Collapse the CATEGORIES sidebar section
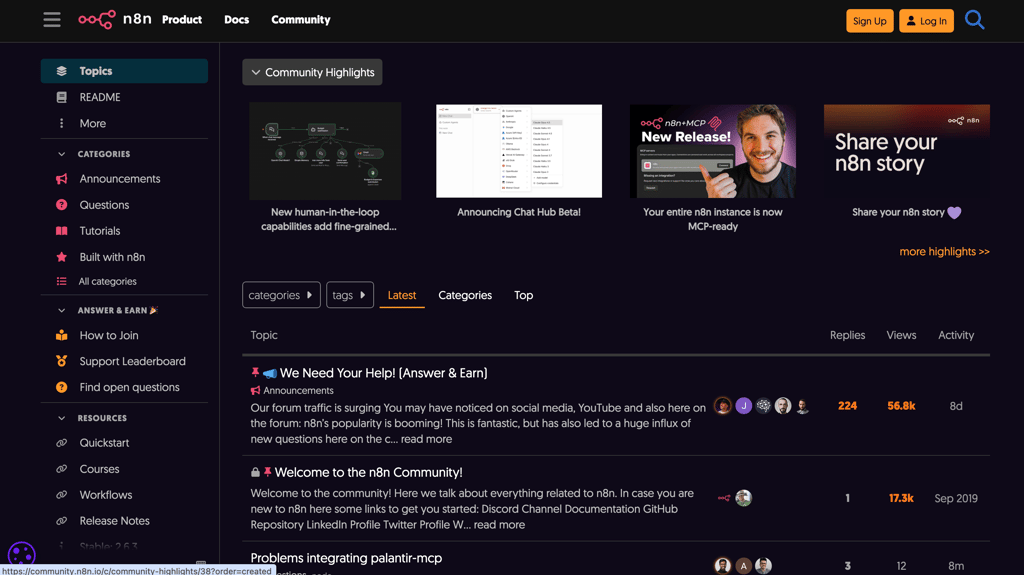Image resolution: width=1024 pixels, height=575 pixels. 61,154
